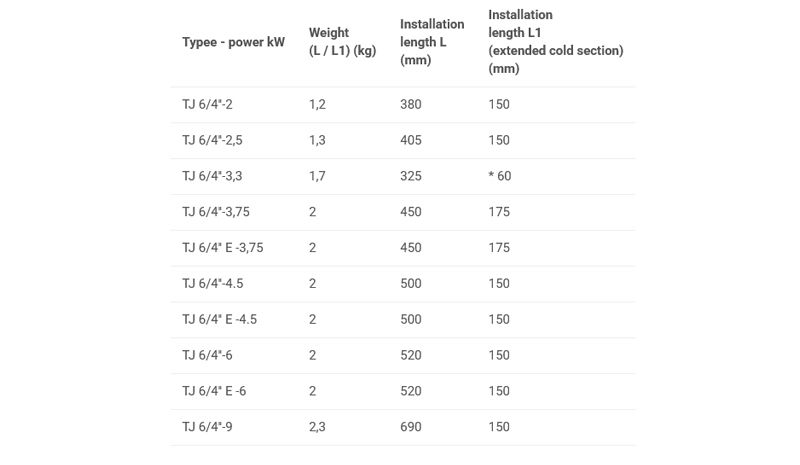800x465 pixels.
Task: Select the "* 60" L1 length cell
Action: pos(500,176)
